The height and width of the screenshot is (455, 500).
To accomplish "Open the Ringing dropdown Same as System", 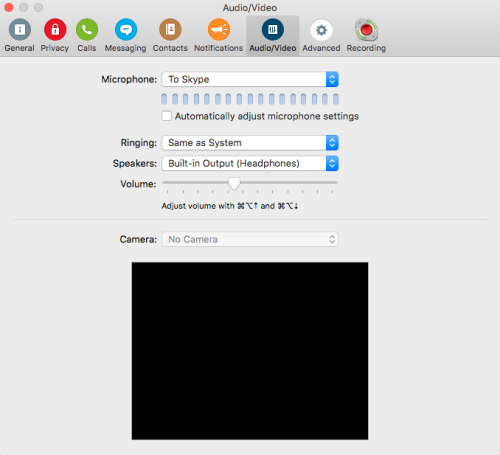I will point(250,143).
